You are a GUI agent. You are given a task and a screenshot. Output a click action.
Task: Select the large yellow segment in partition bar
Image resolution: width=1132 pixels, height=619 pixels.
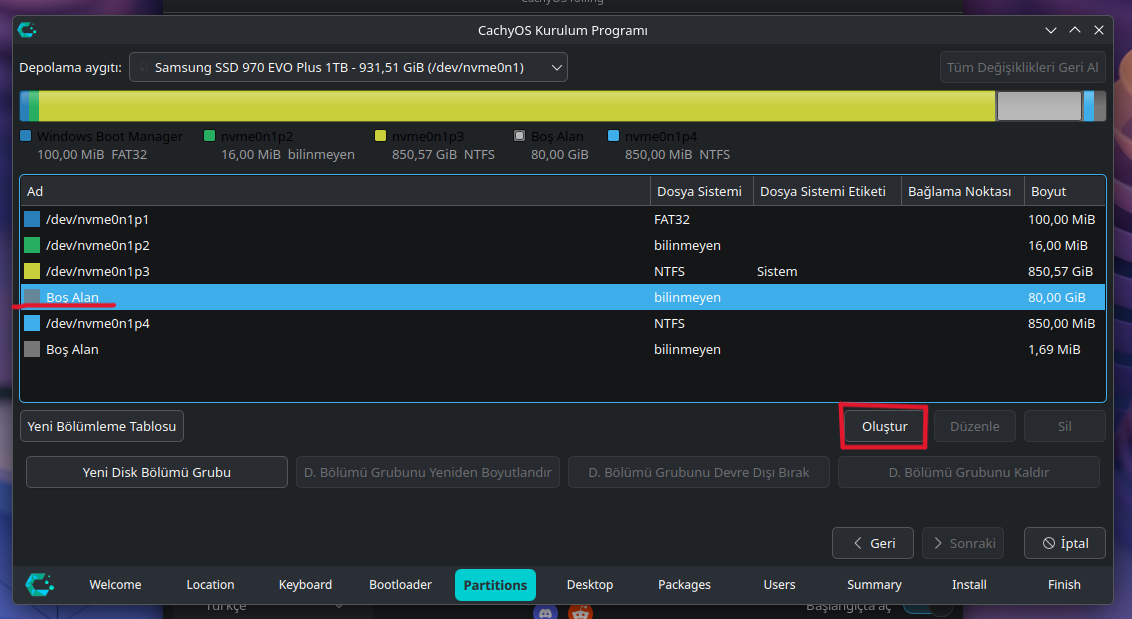click(517, 106)
